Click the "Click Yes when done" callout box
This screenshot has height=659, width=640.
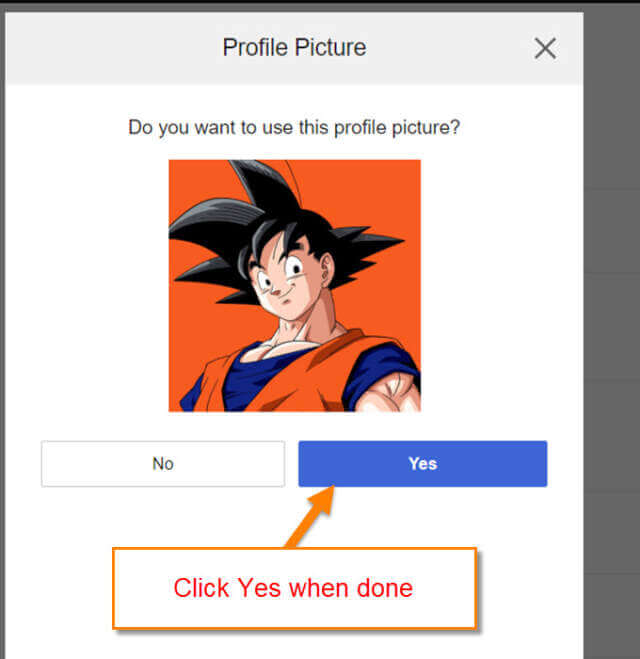coord(294,588)
